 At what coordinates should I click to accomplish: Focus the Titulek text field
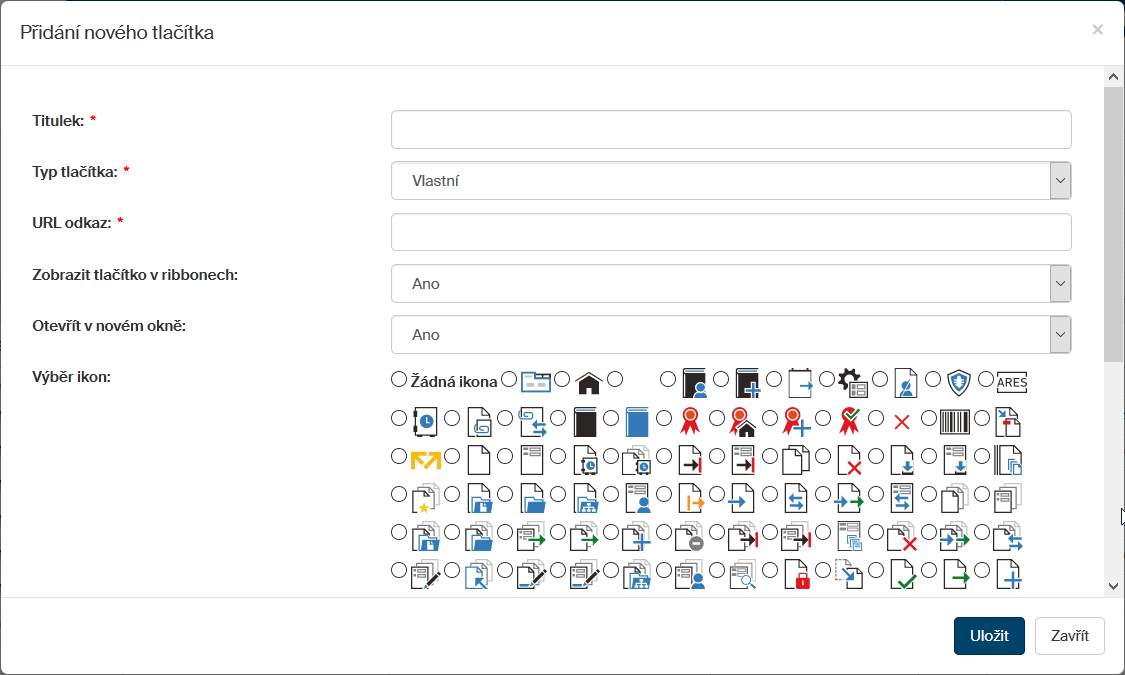[731, 130]
